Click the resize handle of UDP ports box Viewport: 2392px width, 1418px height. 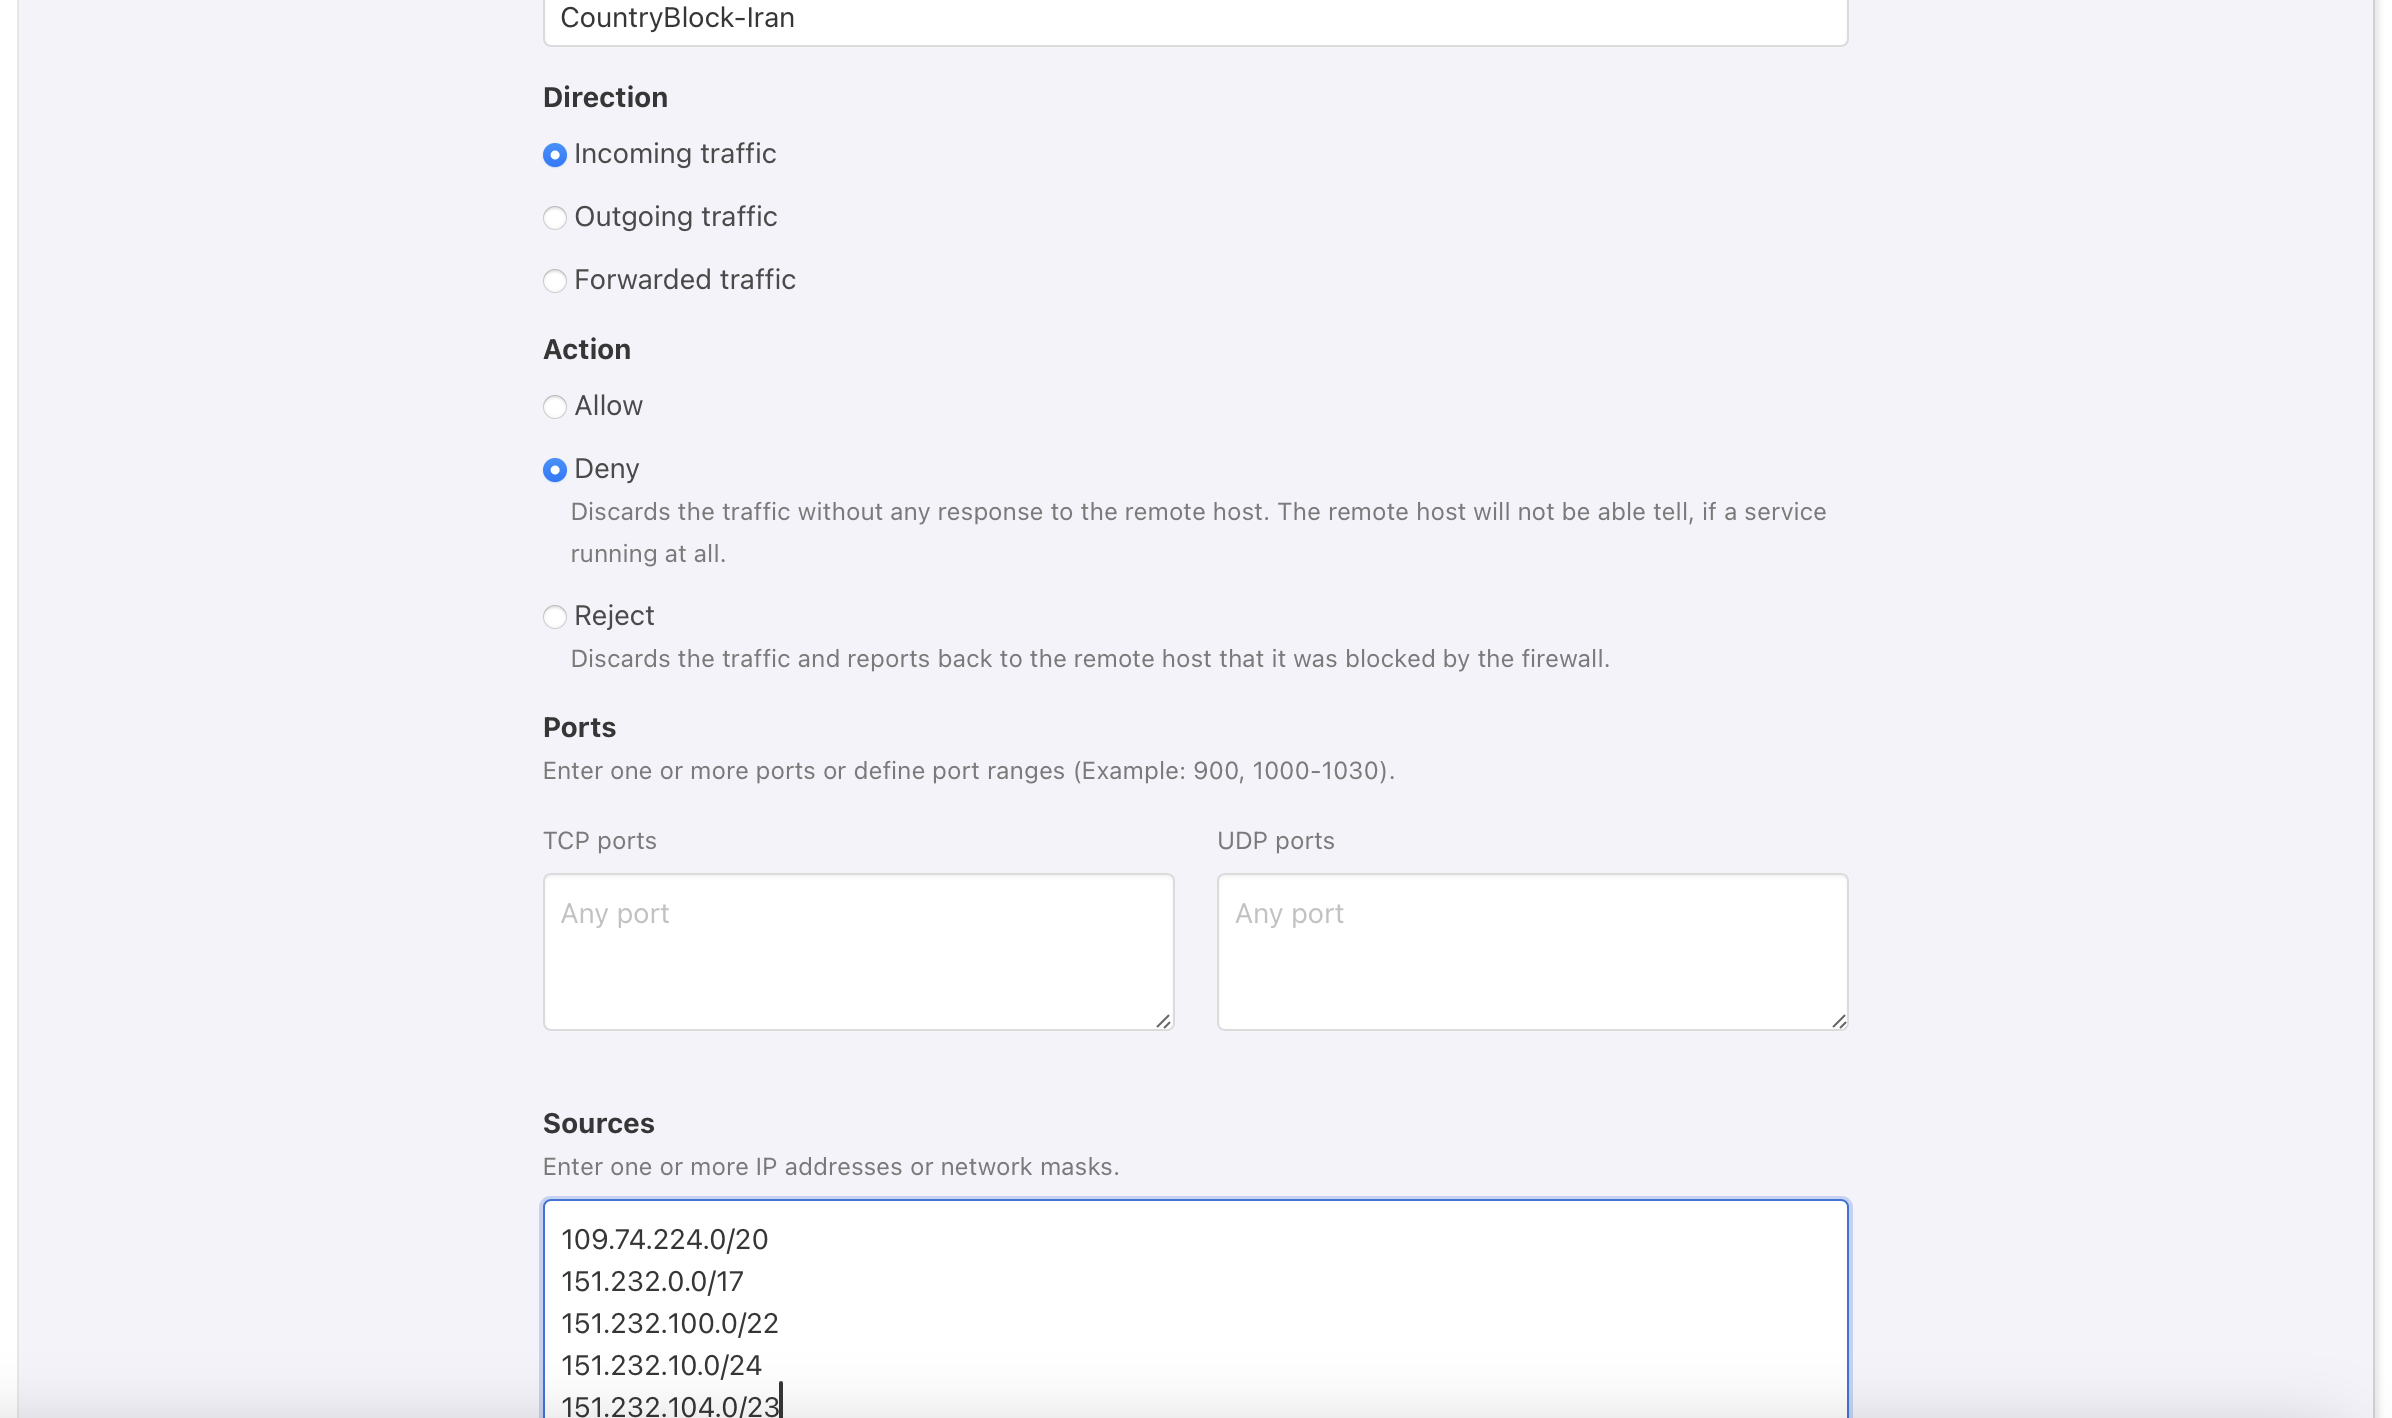pos(1838,1021)
